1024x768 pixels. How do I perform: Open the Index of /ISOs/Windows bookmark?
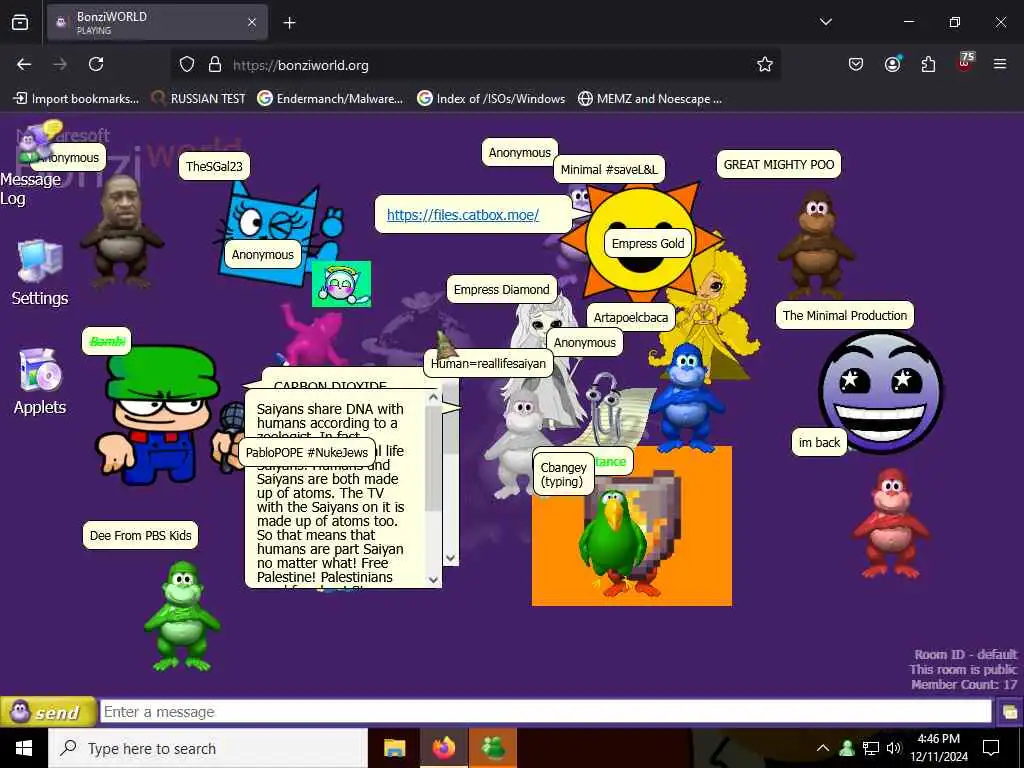click(x=491, y=99)
